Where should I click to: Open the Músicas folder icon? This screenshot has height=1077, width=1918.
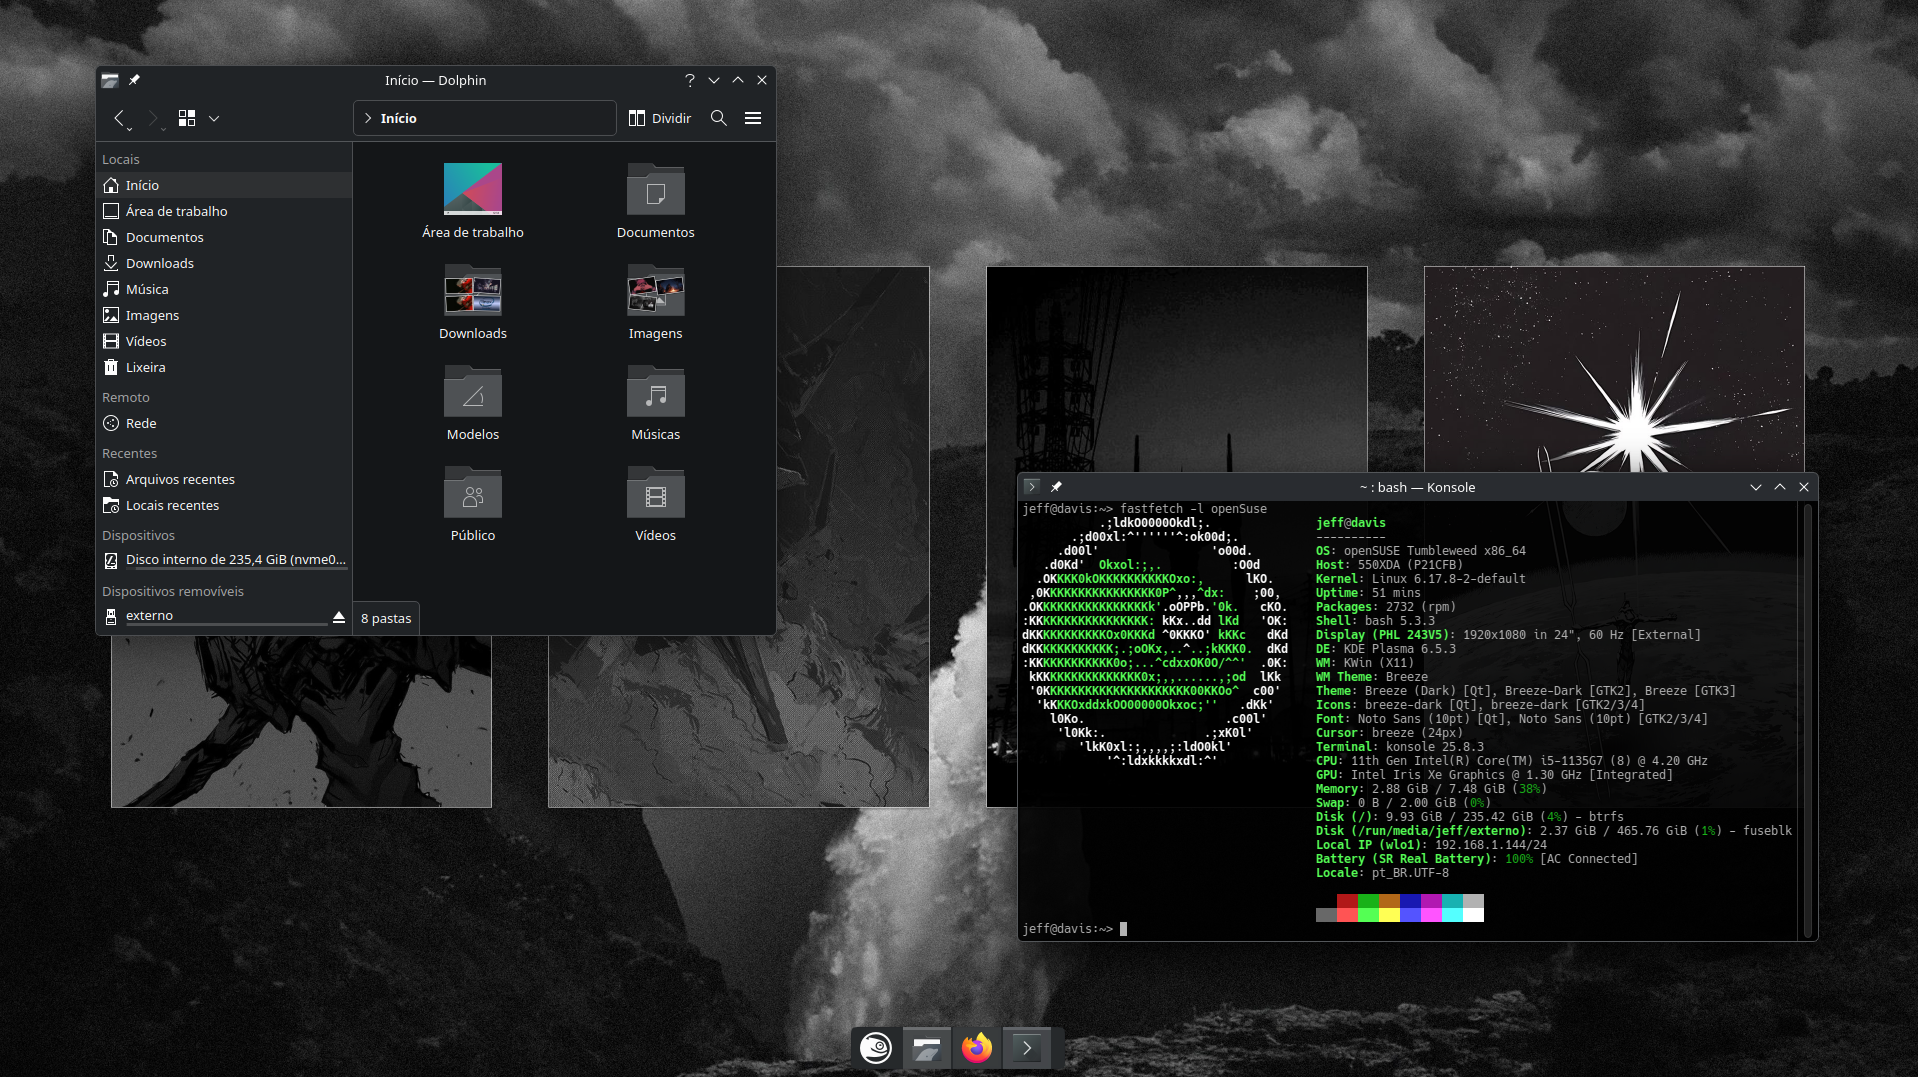point(655,394)
